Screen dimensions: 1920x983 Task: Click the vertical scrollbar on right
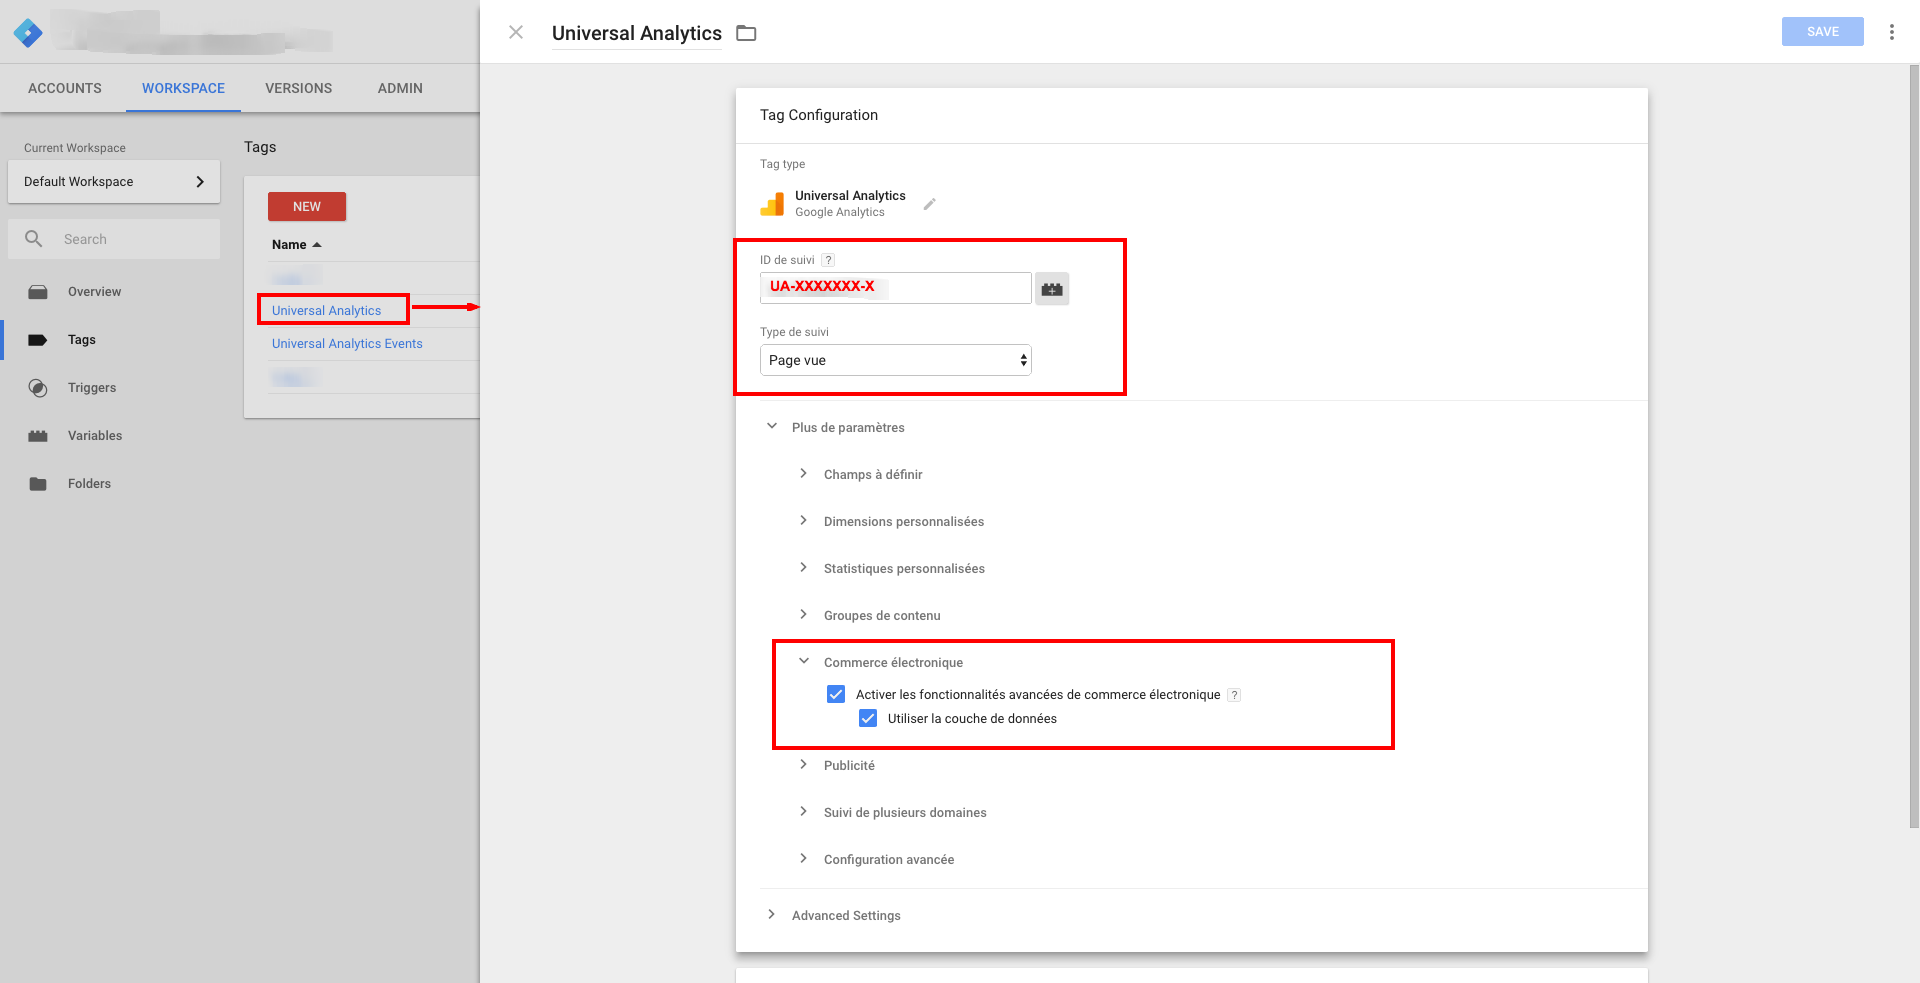pyautogui.click(x=1914, y=447)
